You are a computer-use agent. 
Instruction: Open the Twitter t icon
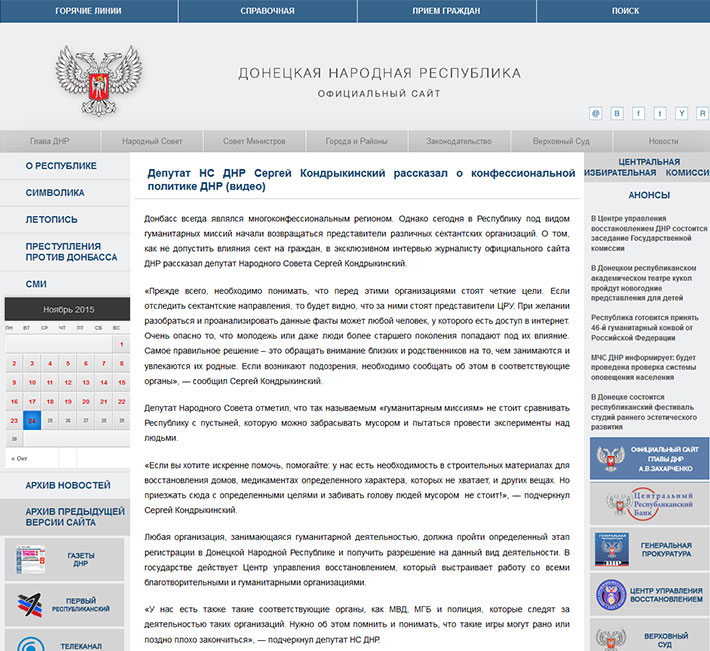(x=660, y=113)
